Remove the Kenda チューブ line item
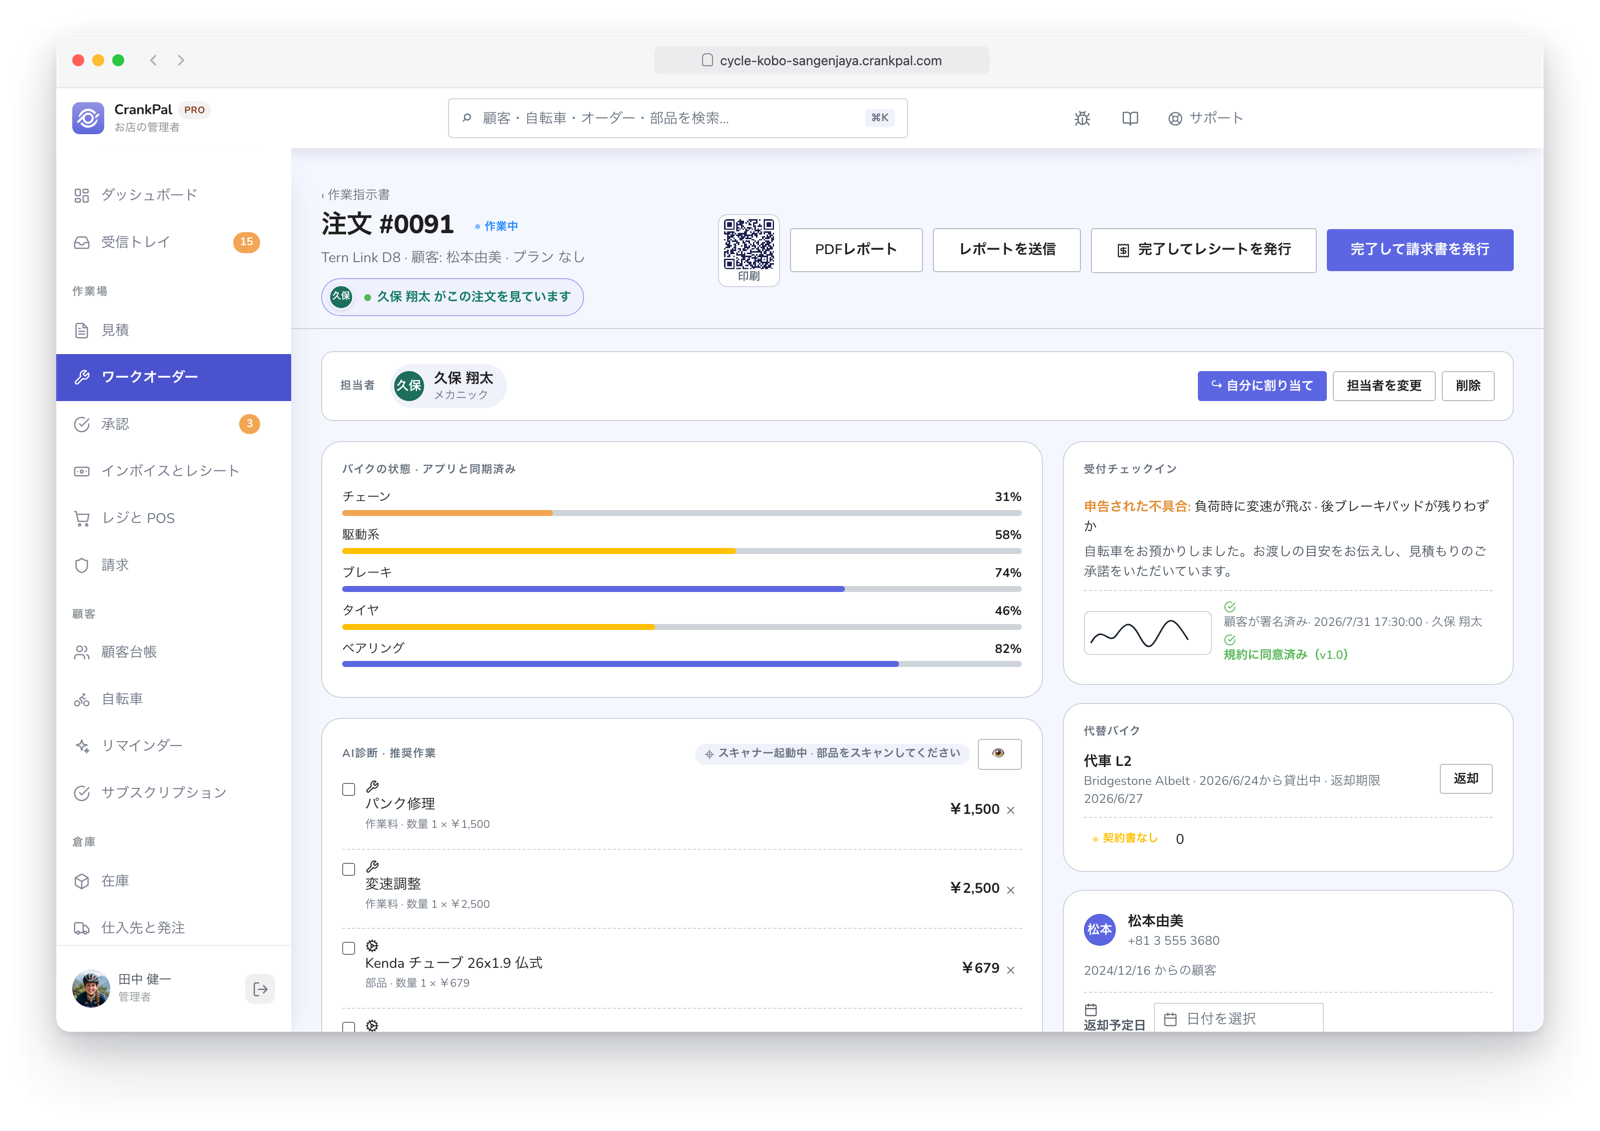 1011,969
